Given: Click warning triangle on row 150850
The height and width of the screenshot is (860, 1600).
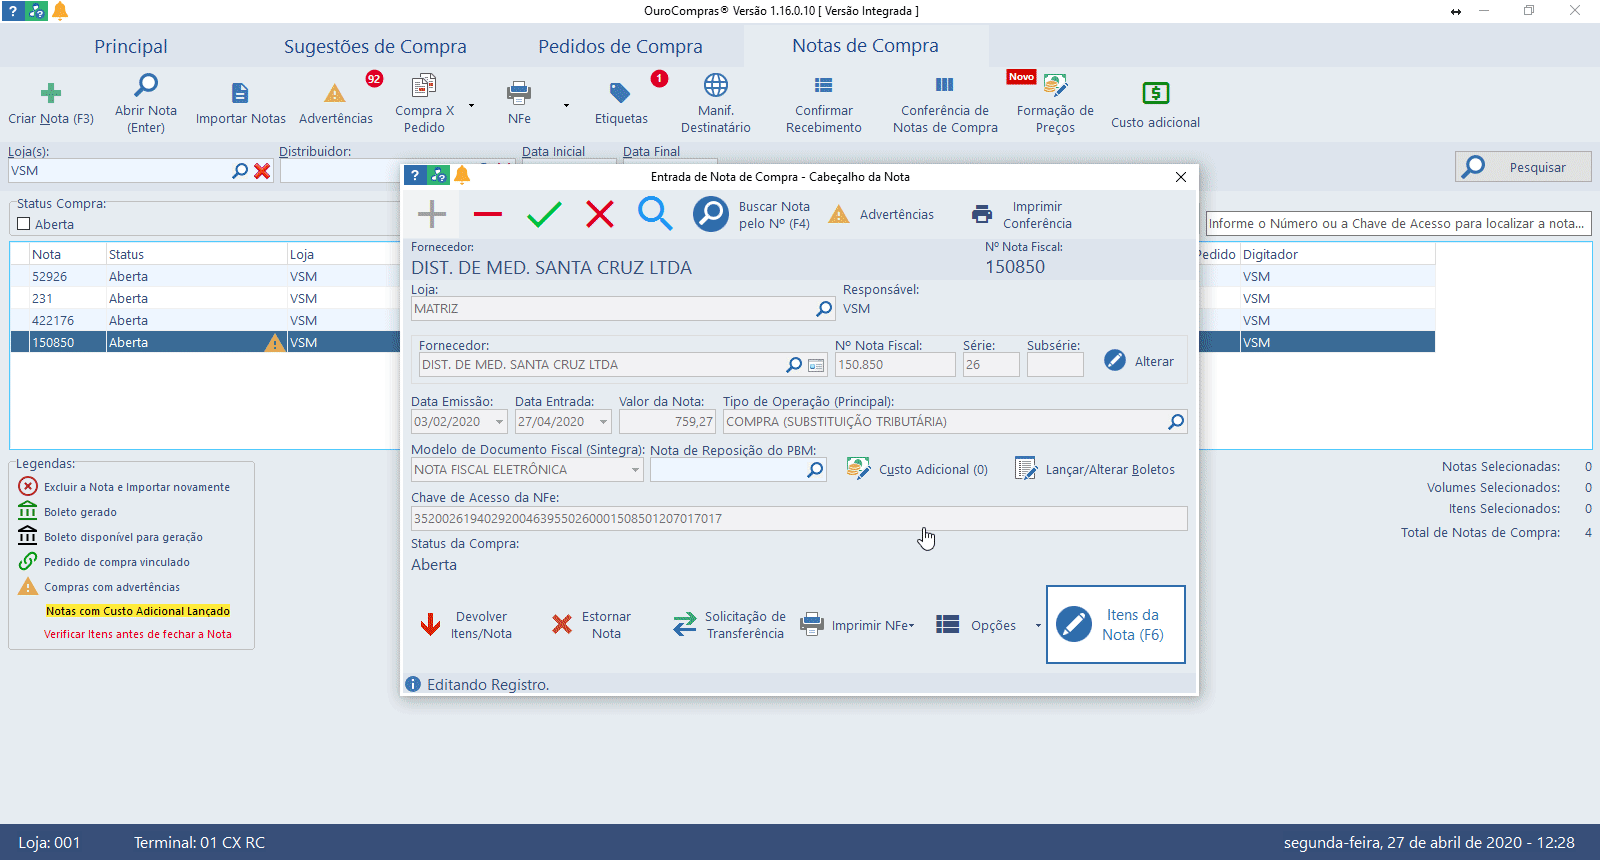Looking at the screenshot, I should [x=274, y=343].
